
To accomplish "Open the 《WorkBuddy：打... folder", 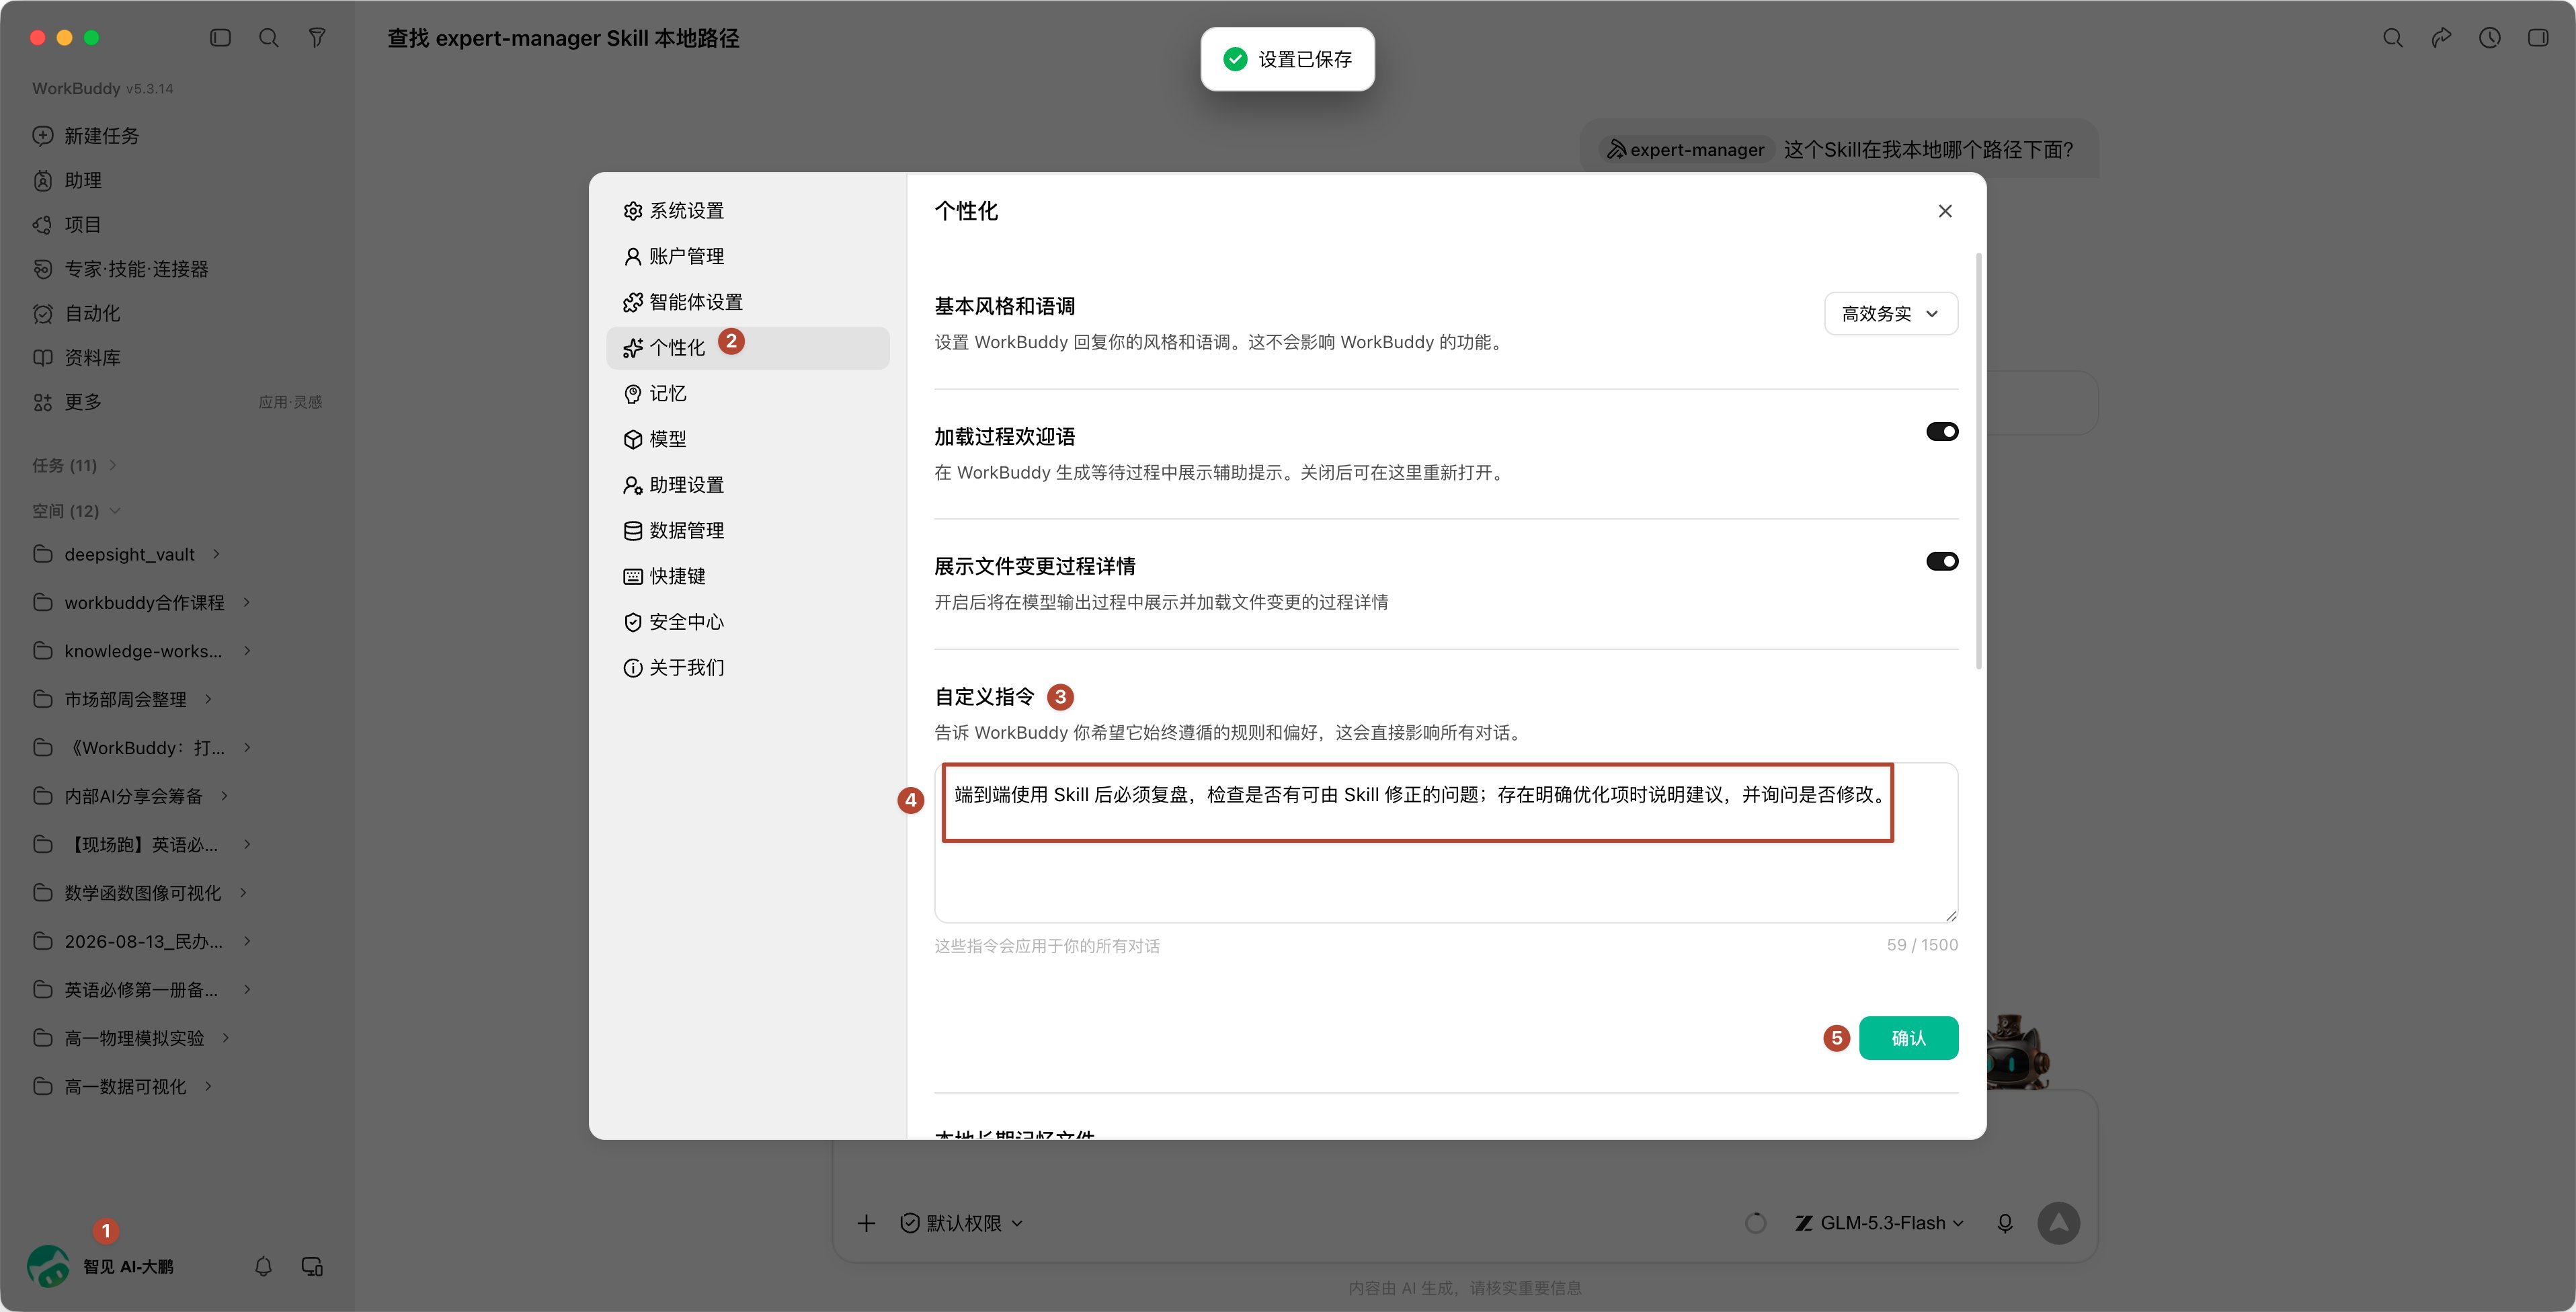I will (143, 748).
